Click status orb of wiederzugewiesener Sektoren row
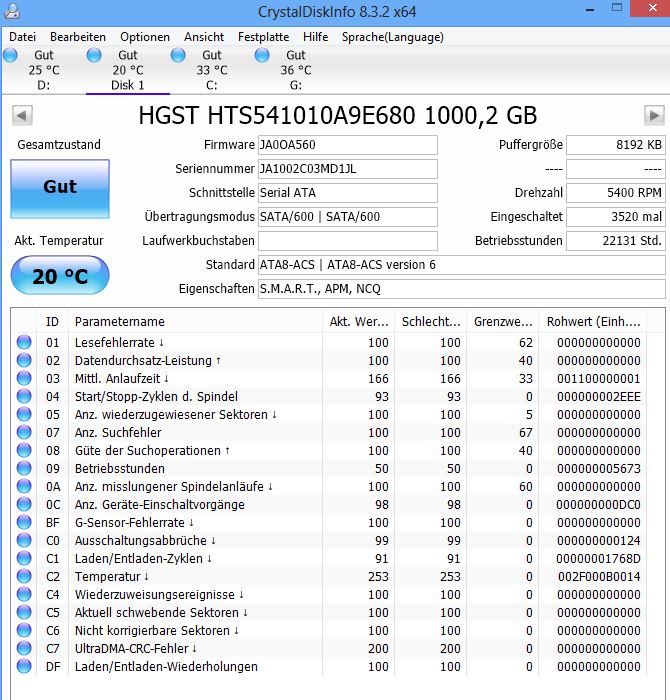The image size is (670, 700). [24, 414]
